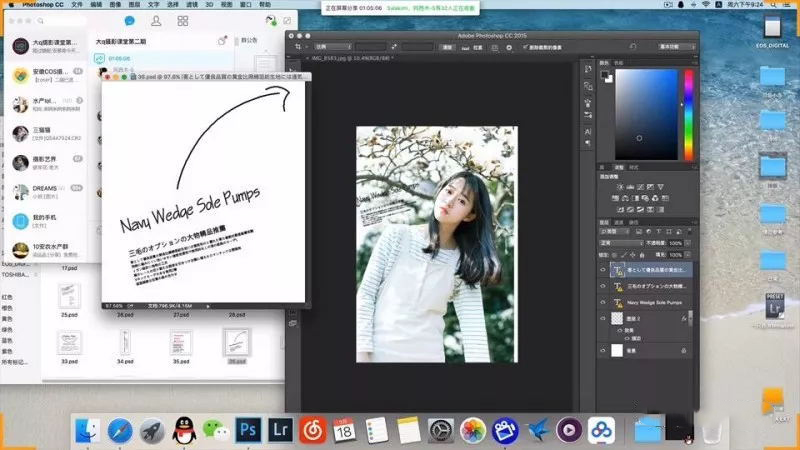Screen dimensions: 800x450
Task: Open the crop overlay grid options icon
Action: click(x=495, y=47)
